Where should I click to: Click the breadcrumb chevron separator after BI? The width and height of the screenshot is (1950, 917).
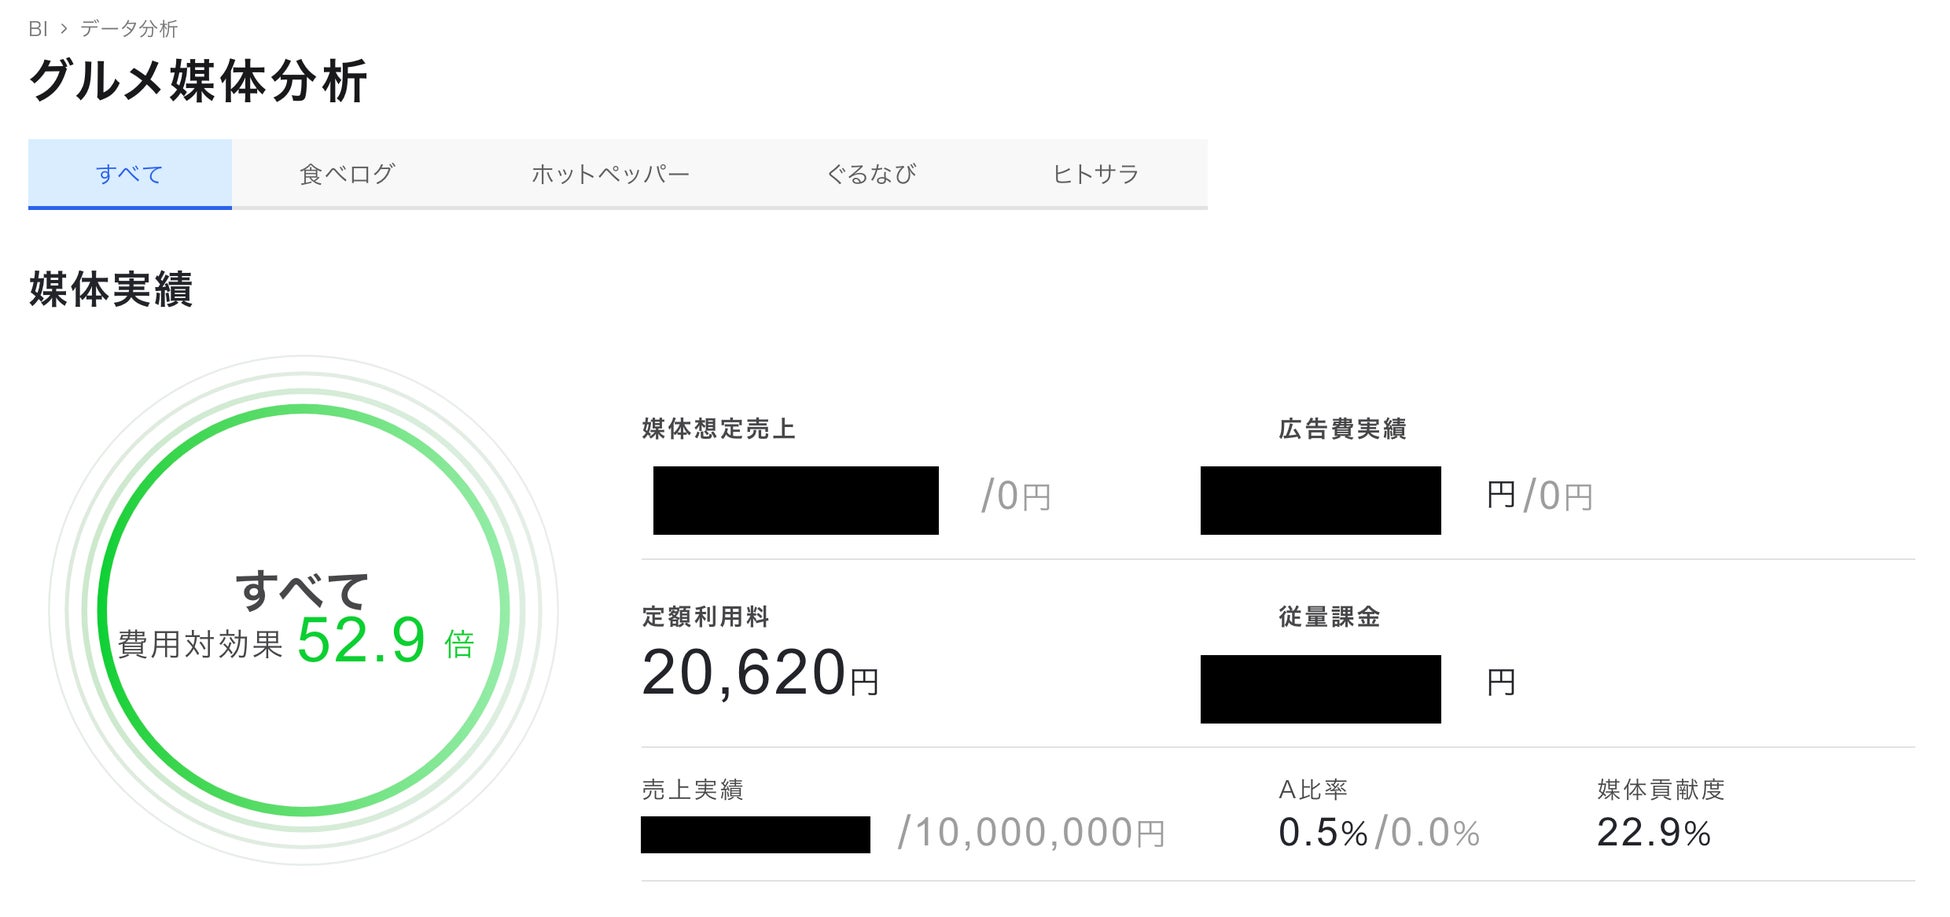(64, 29)
